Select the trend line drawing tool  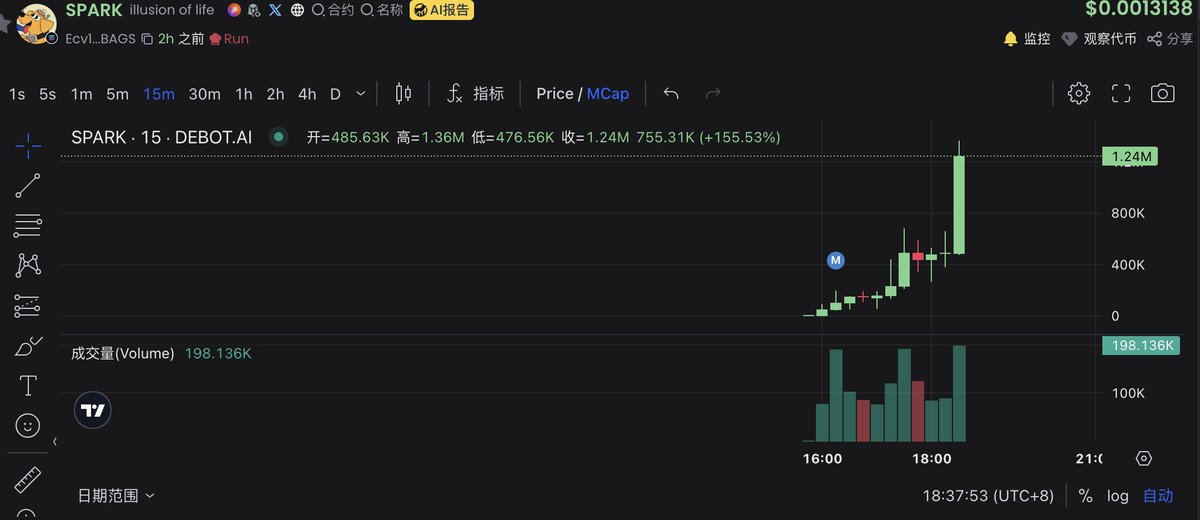pyautogui.click(x=28, y=186)
